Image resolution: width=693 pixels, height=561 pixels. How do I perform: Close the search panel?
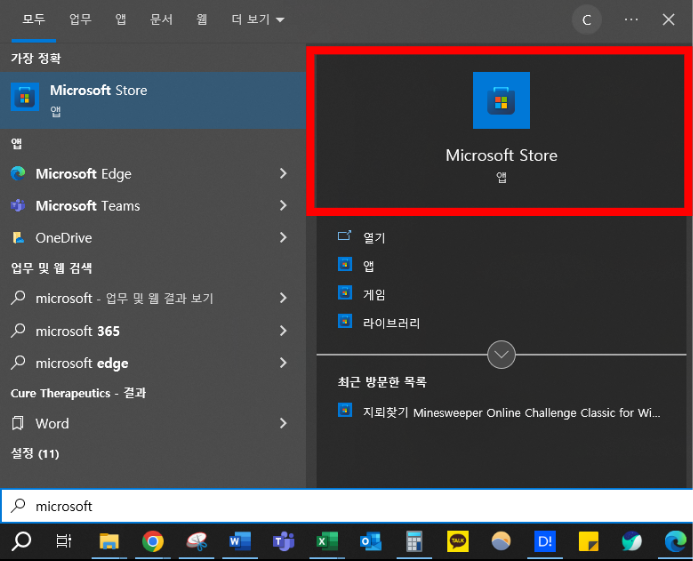pyautogui.click(x=668, y=19)
